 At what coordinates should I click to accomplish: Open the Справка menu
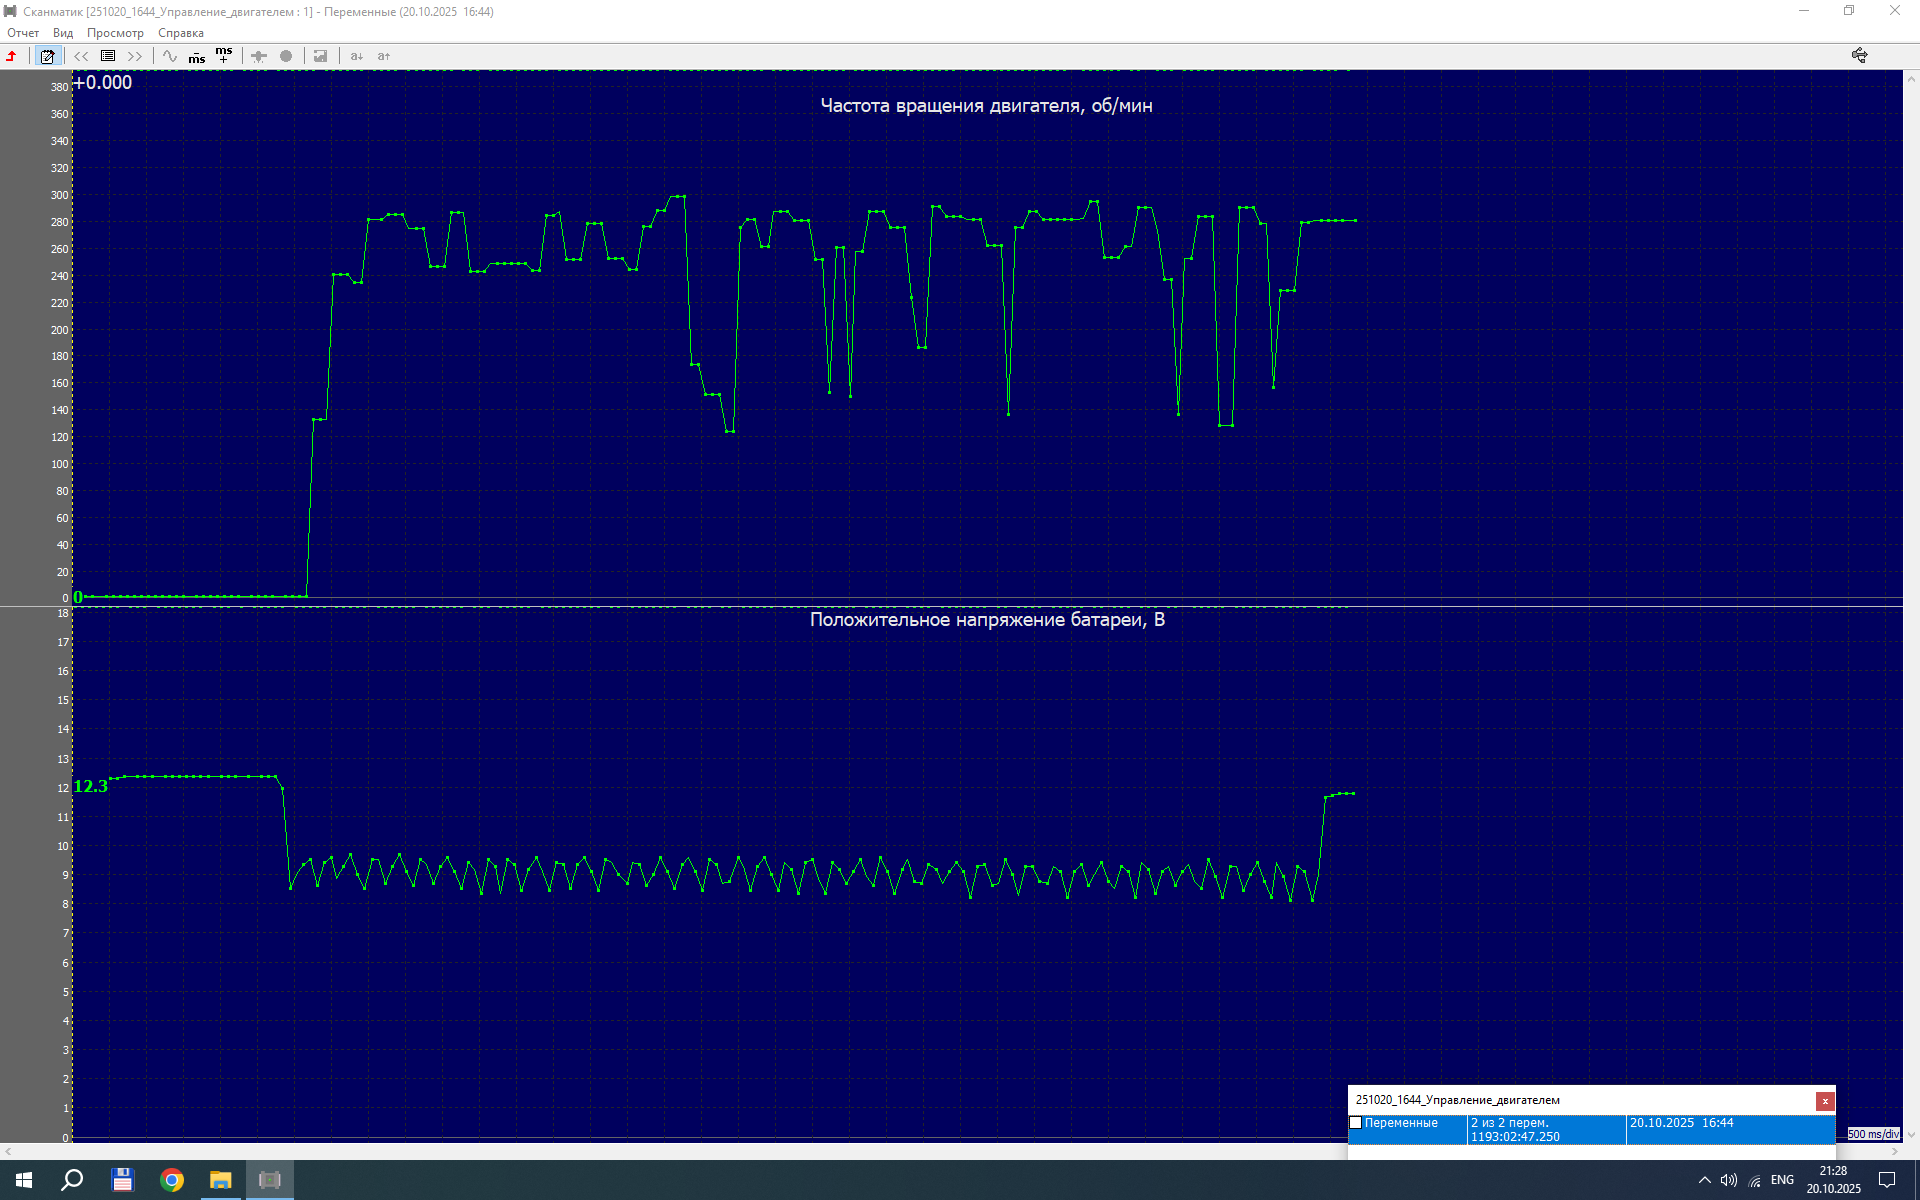[181, 33]
